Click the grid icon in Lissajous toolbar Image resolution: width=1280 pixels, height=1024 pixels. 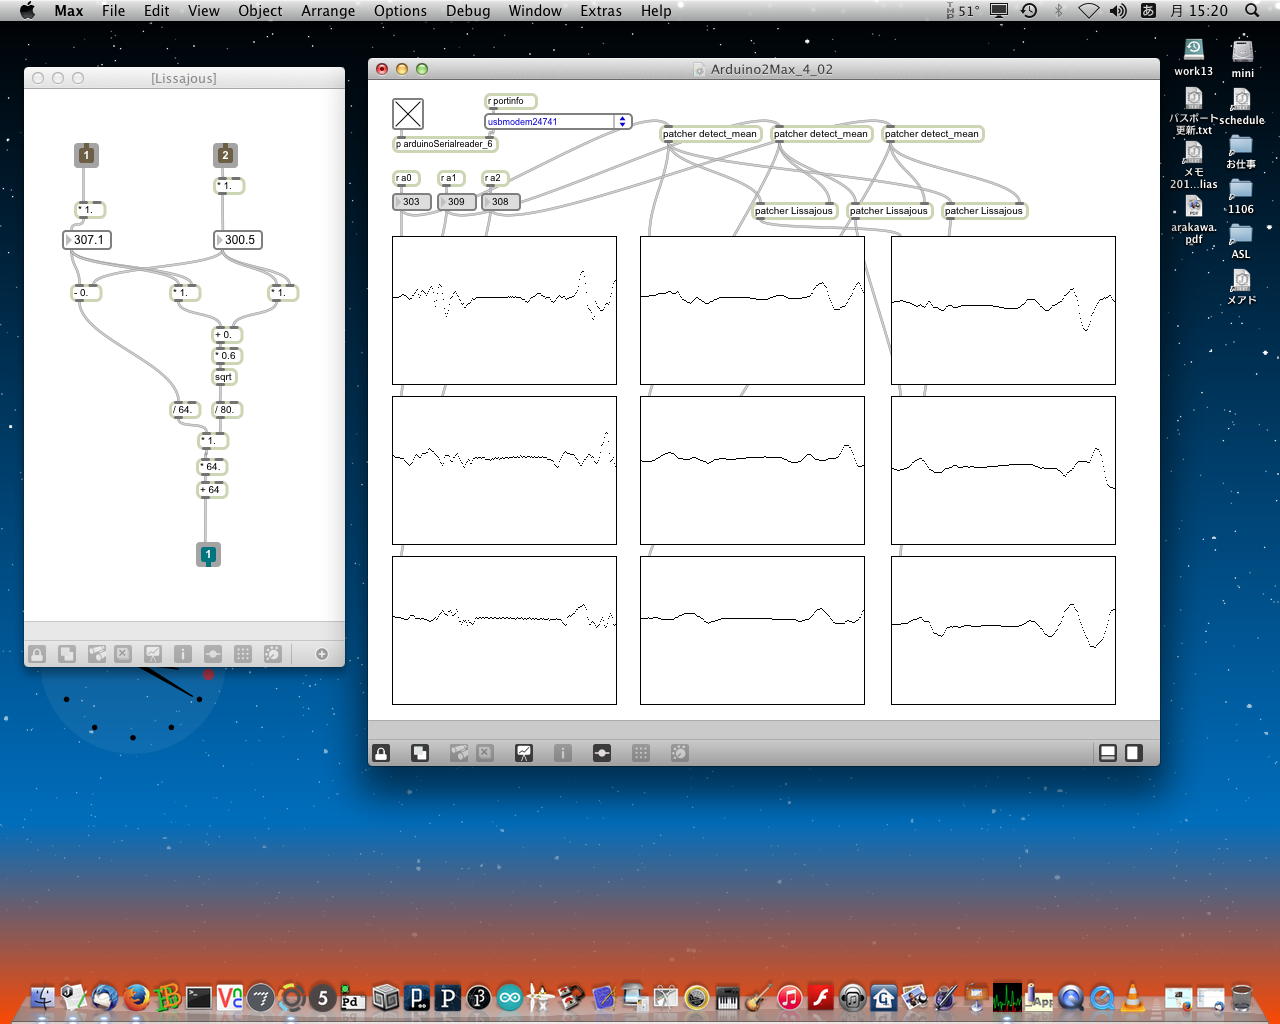[242, 654]
